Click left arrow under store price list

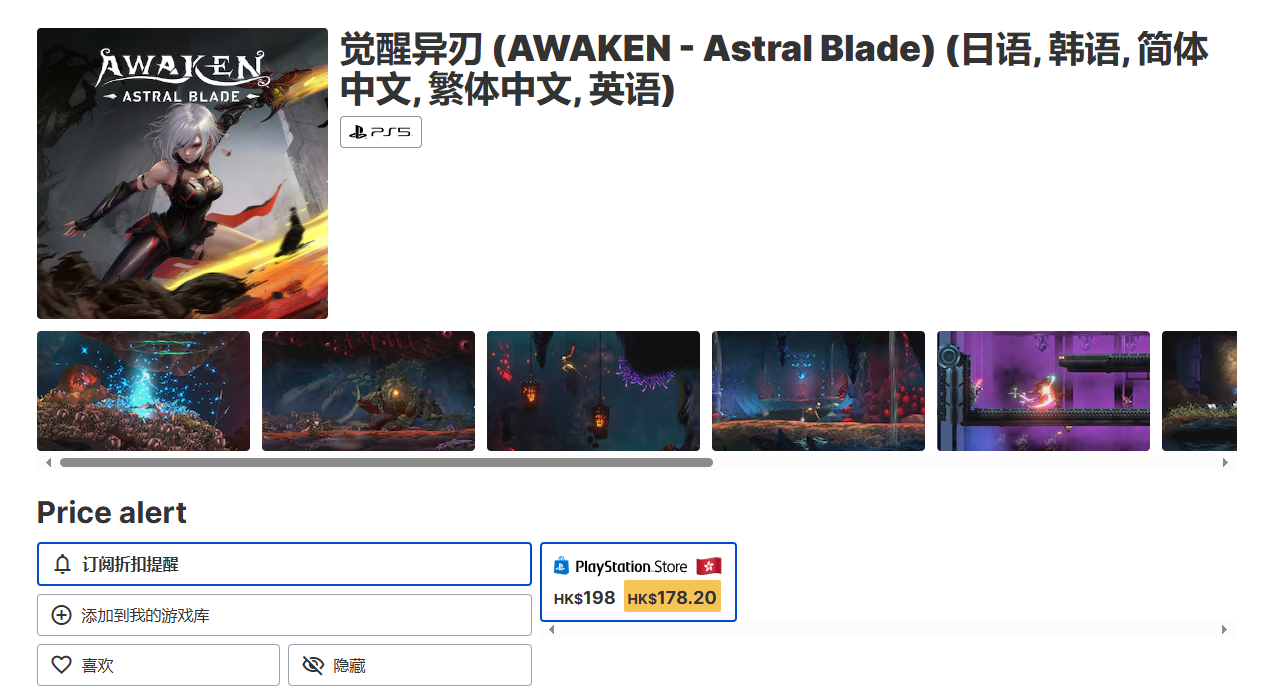[x=552, y=629]
